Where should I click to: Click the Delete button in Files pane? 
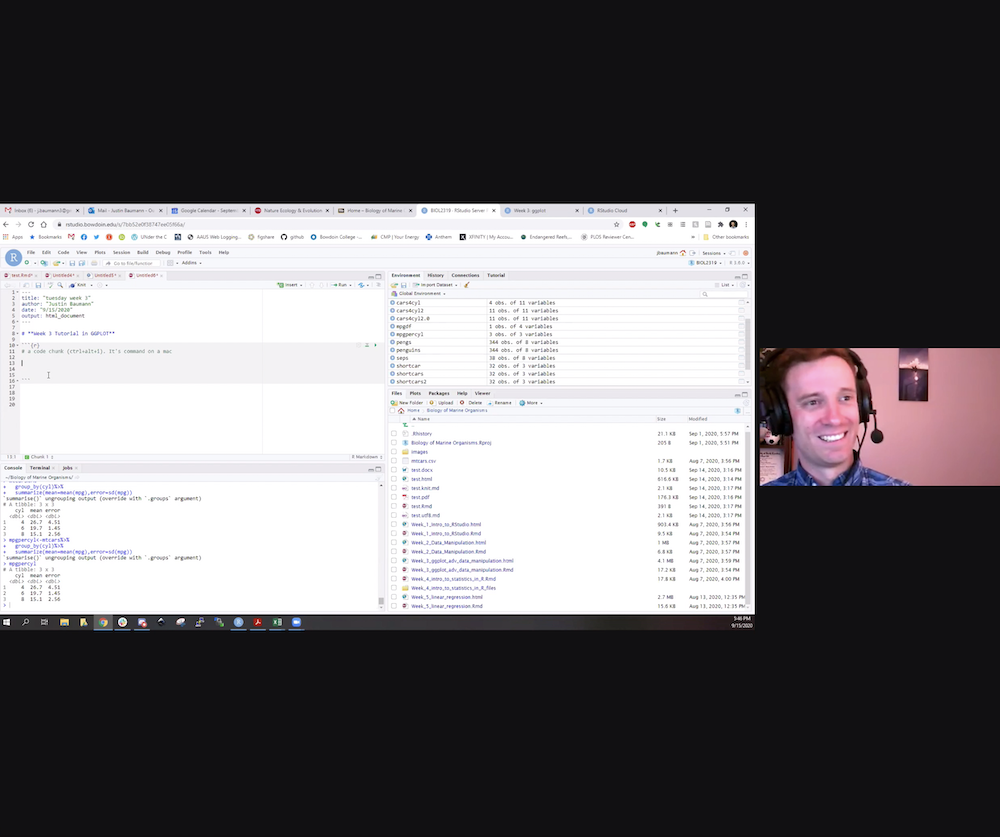pos(471,403)
